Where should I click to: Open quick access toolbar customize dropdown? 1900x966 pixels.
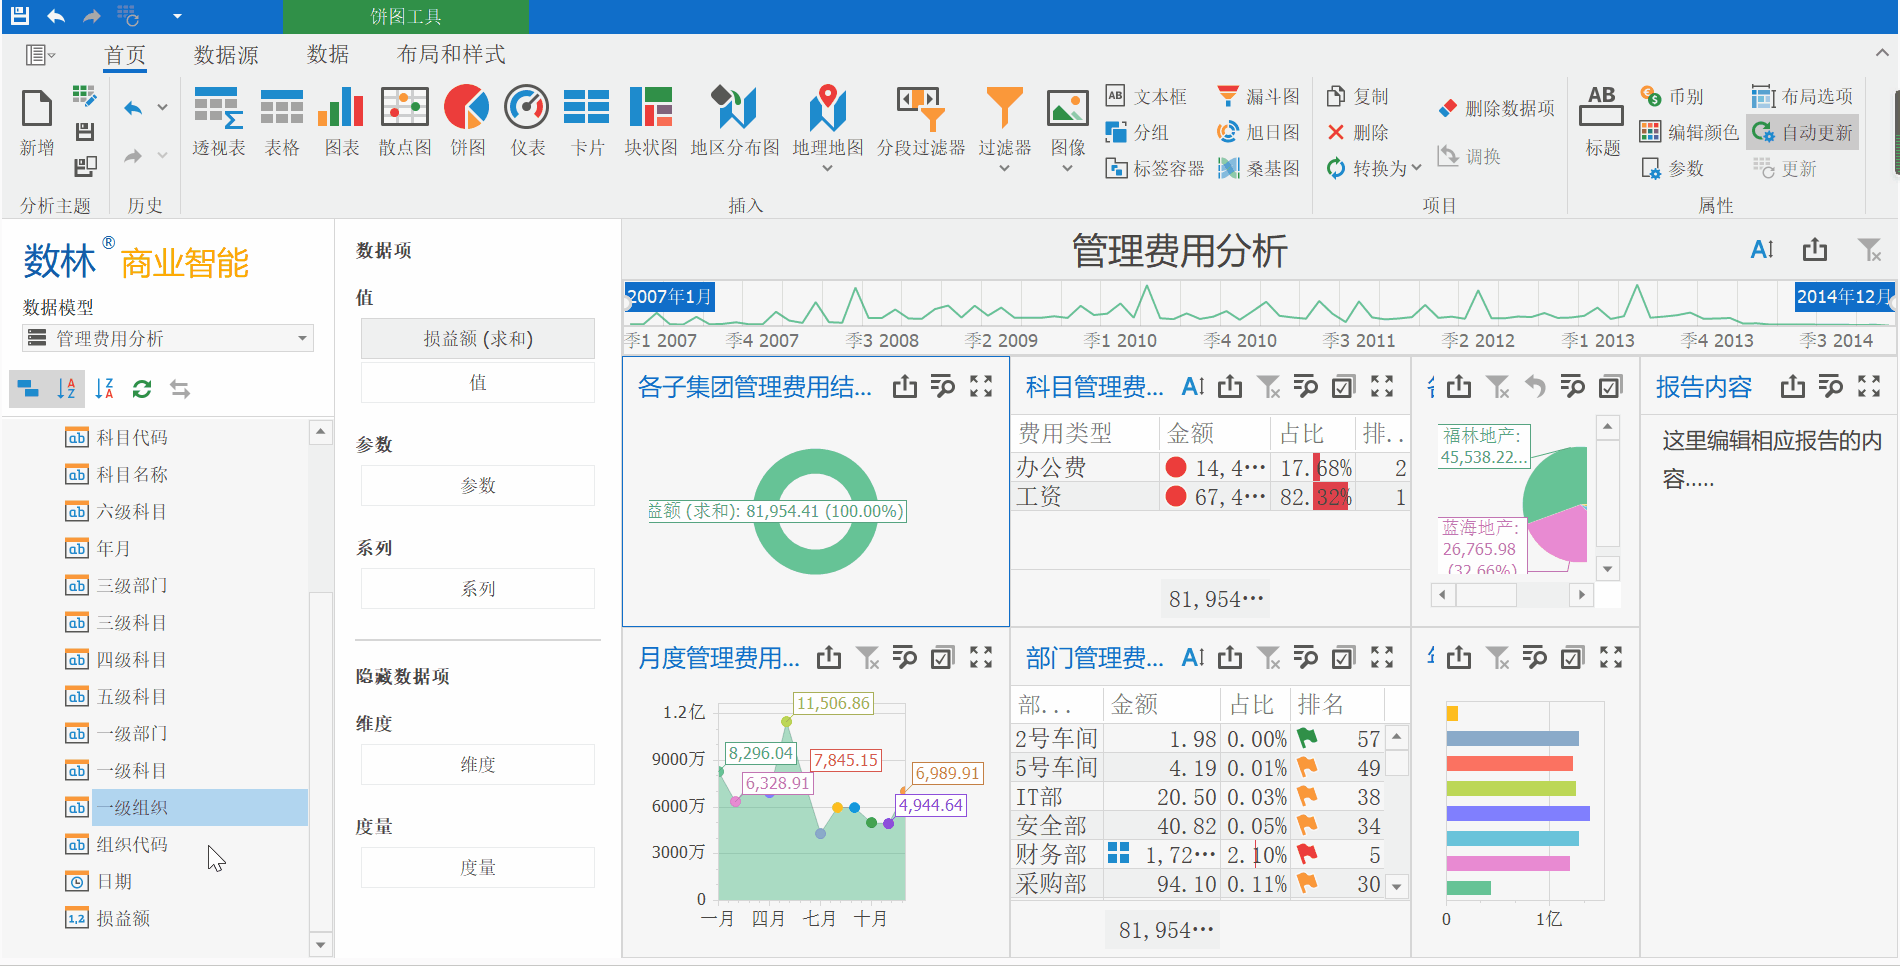click(x=177, y=16)
